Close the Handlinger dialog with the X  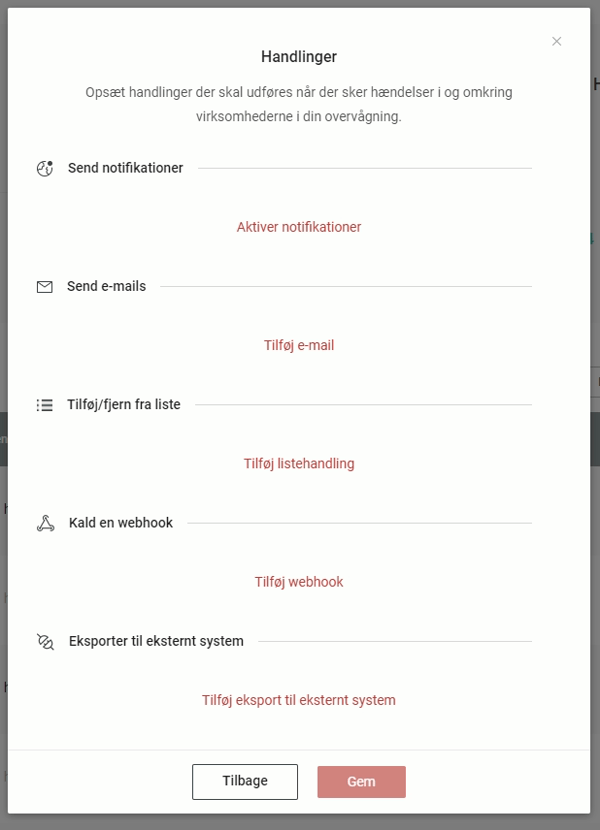pos(557,41)
